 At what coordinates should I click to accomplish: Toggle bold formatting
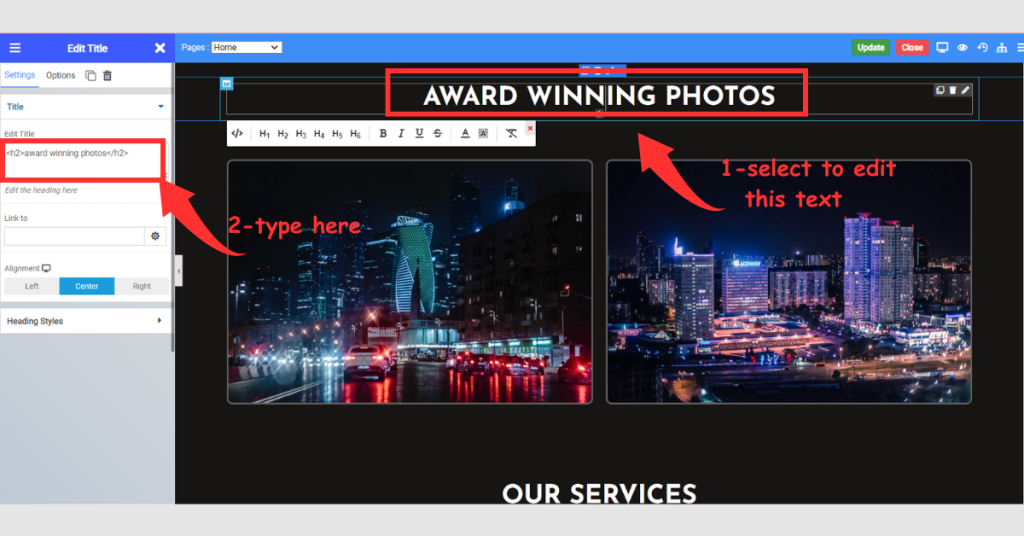tap(383, 133)
